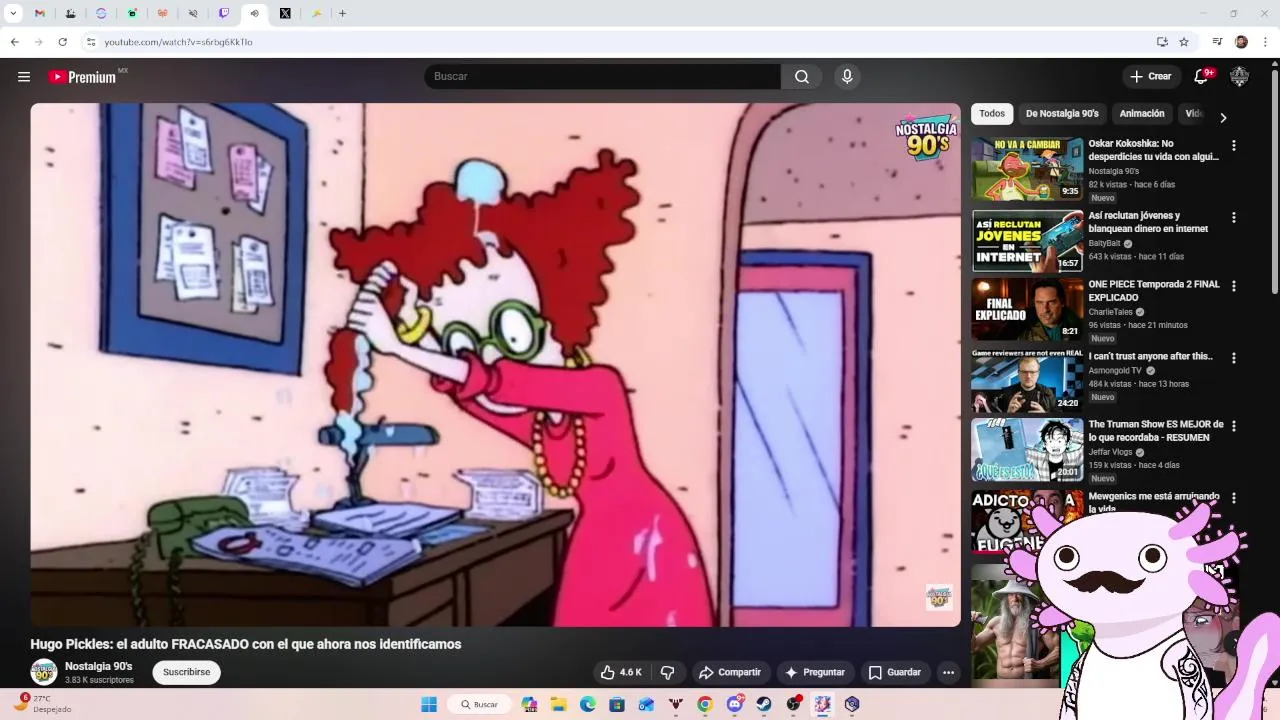Open the Asmongold TV video thumbnail

1027,381
